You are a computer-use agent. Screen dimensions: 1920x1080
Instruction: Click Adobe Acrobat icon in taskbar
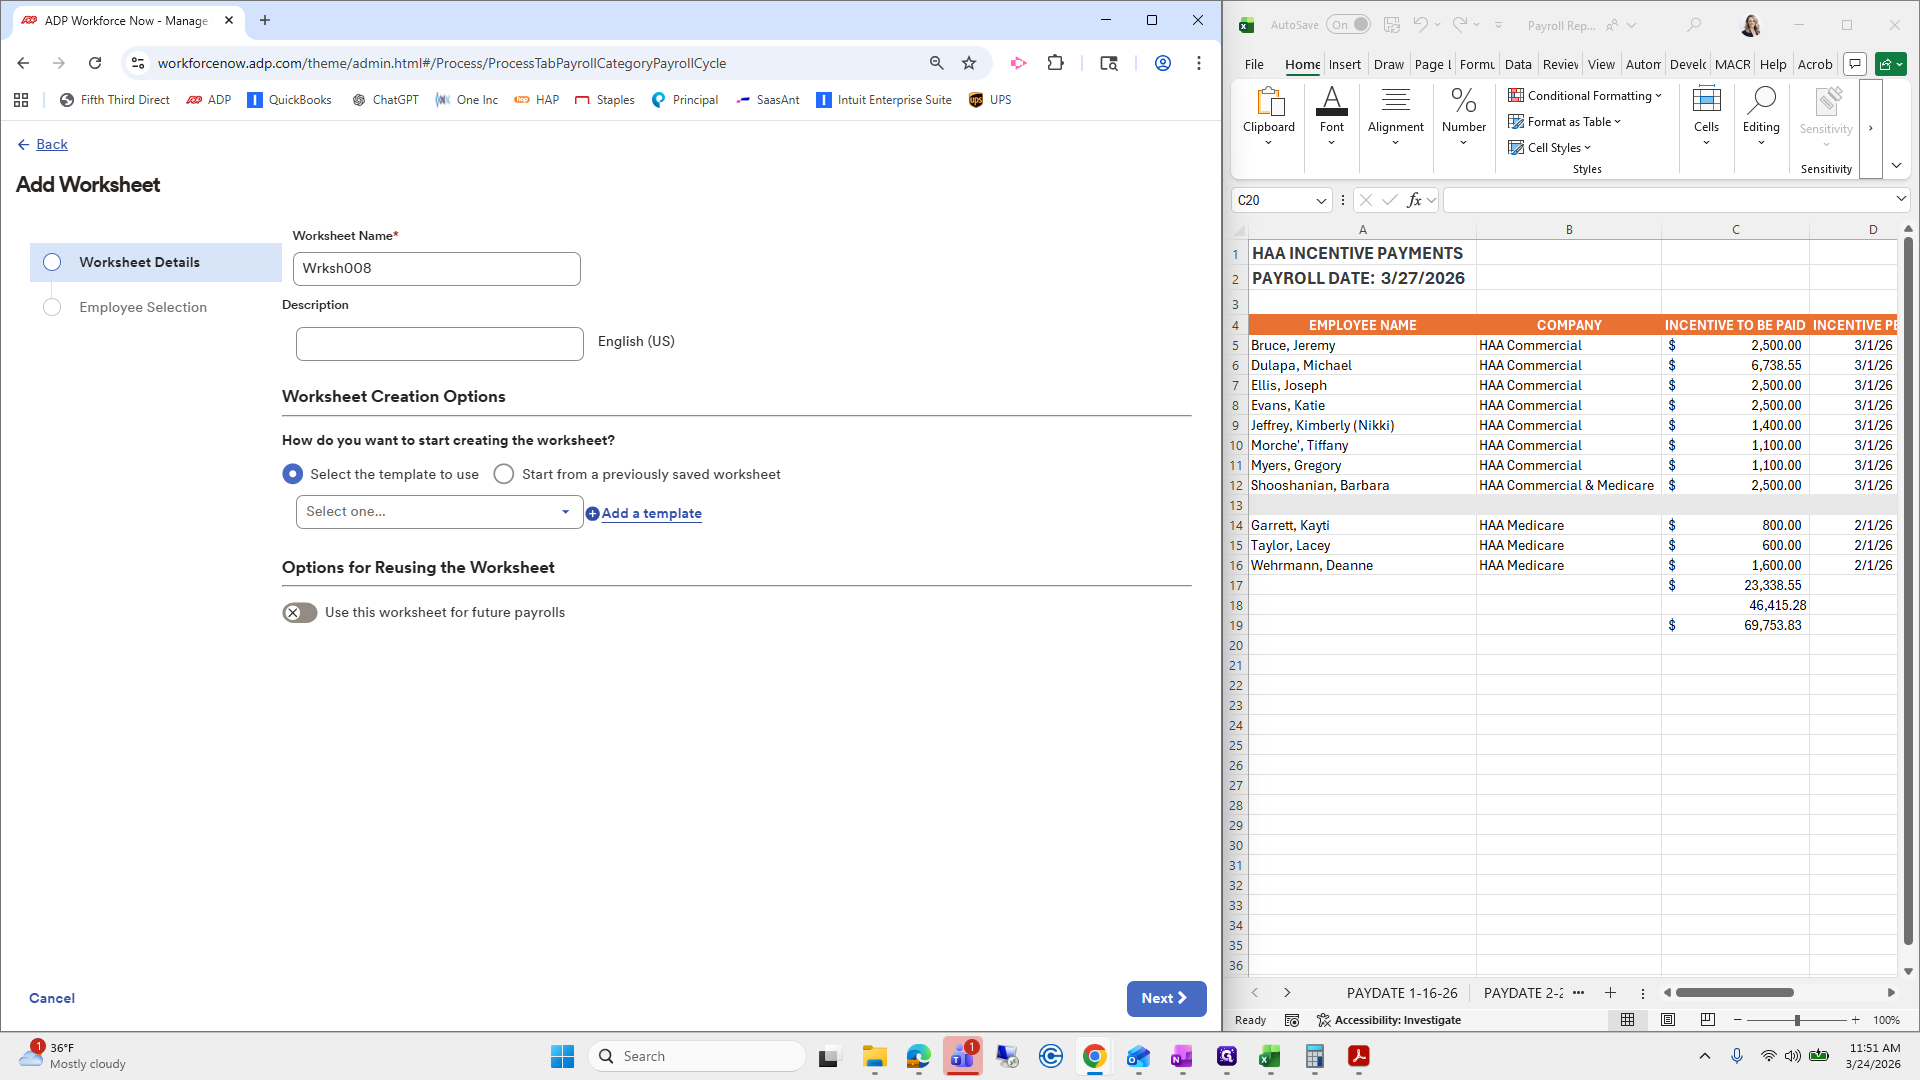tap(1358, 1056)
